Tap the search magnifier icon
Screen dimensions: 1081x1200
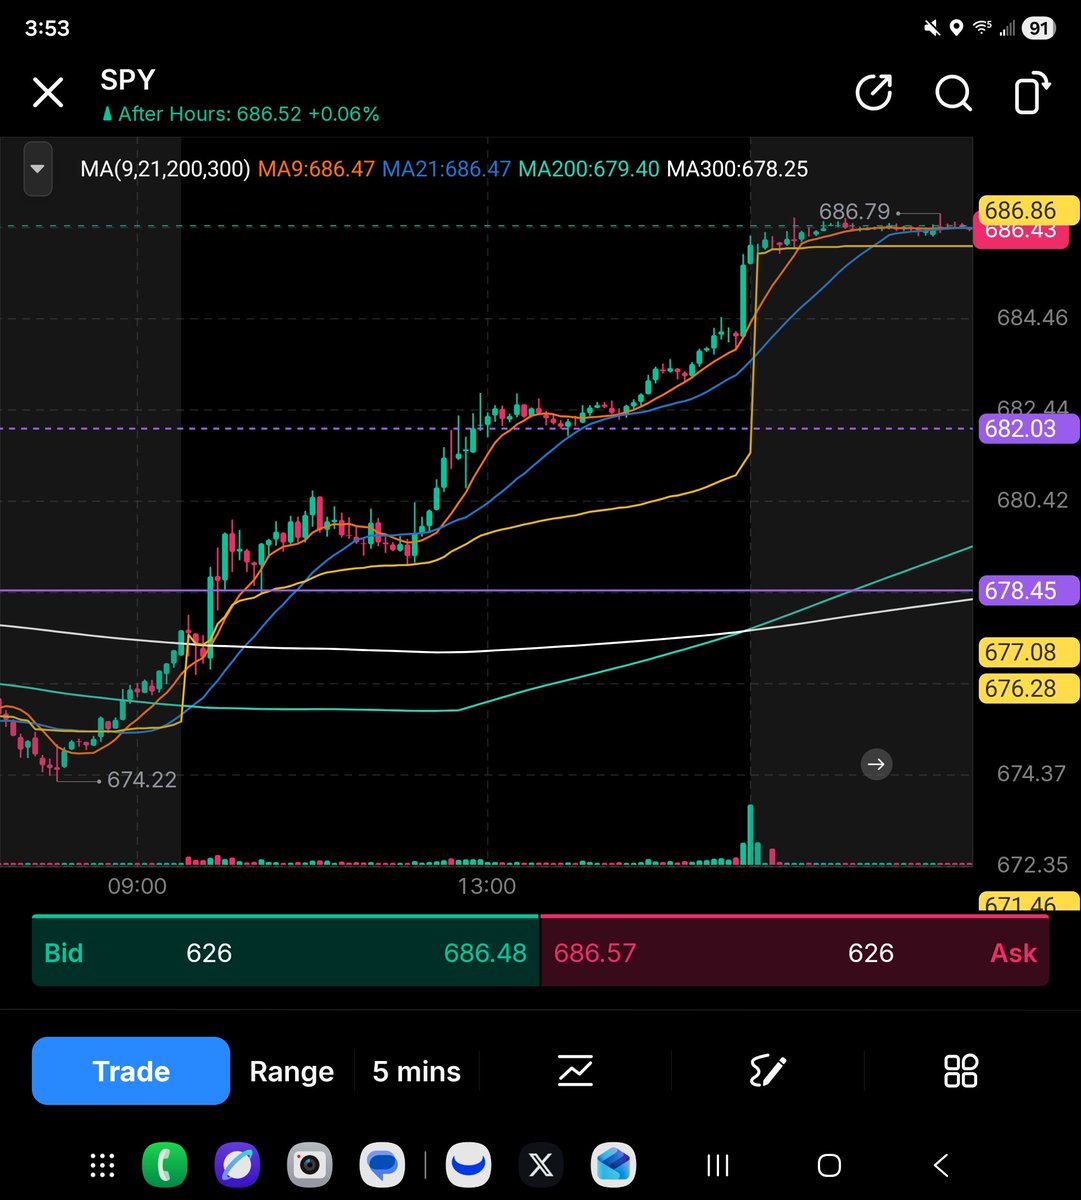[953, 93]
